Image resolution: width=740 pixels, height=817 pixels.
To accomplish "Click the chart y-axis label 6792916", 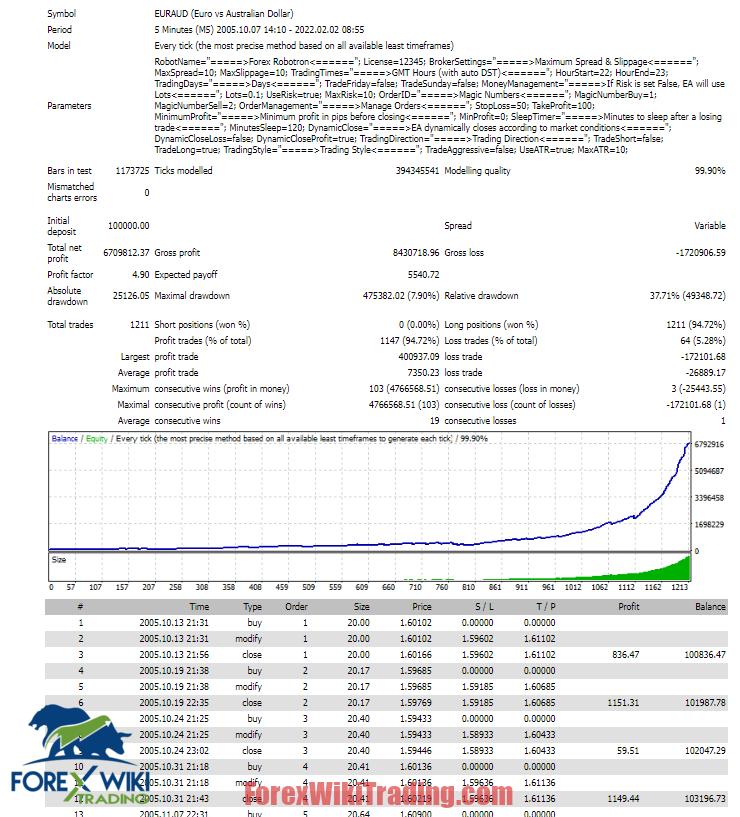I will click(709, 444).
